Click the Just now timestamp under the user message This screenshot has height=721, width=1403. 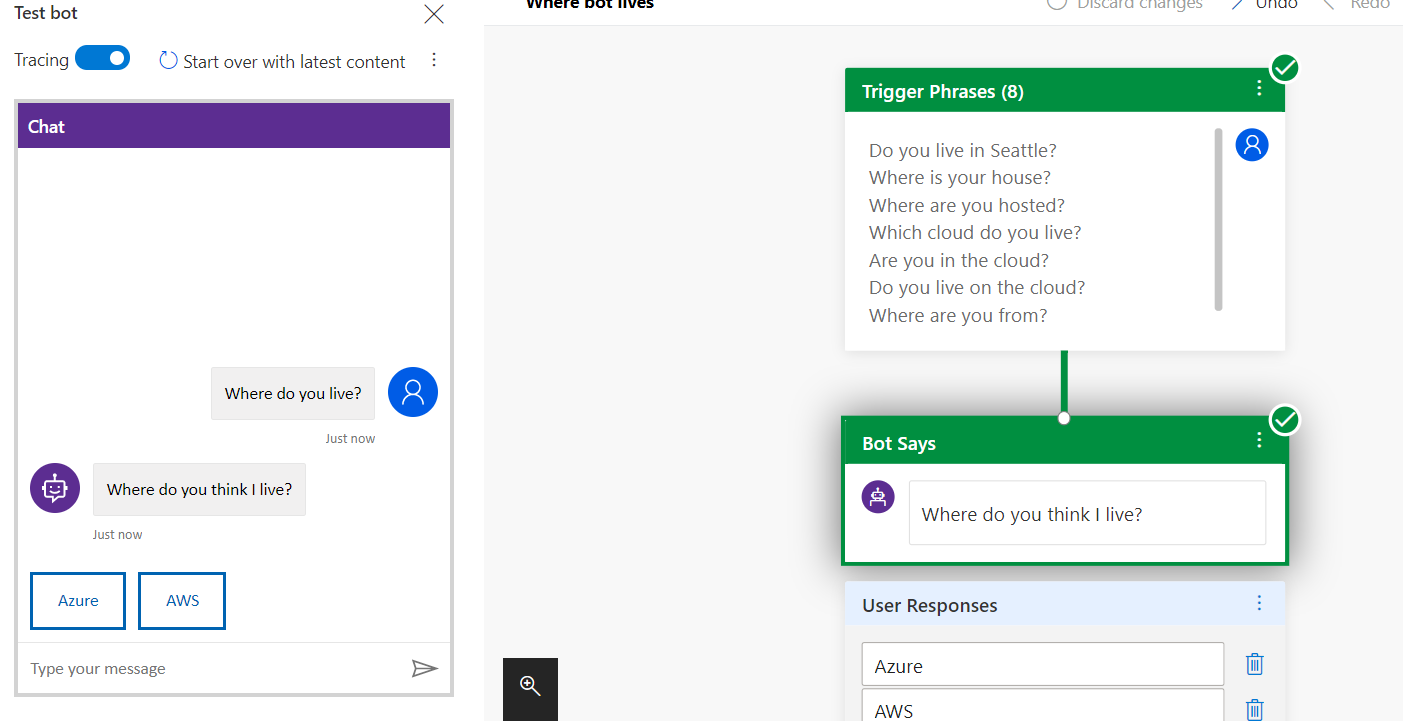coord(350,438)
